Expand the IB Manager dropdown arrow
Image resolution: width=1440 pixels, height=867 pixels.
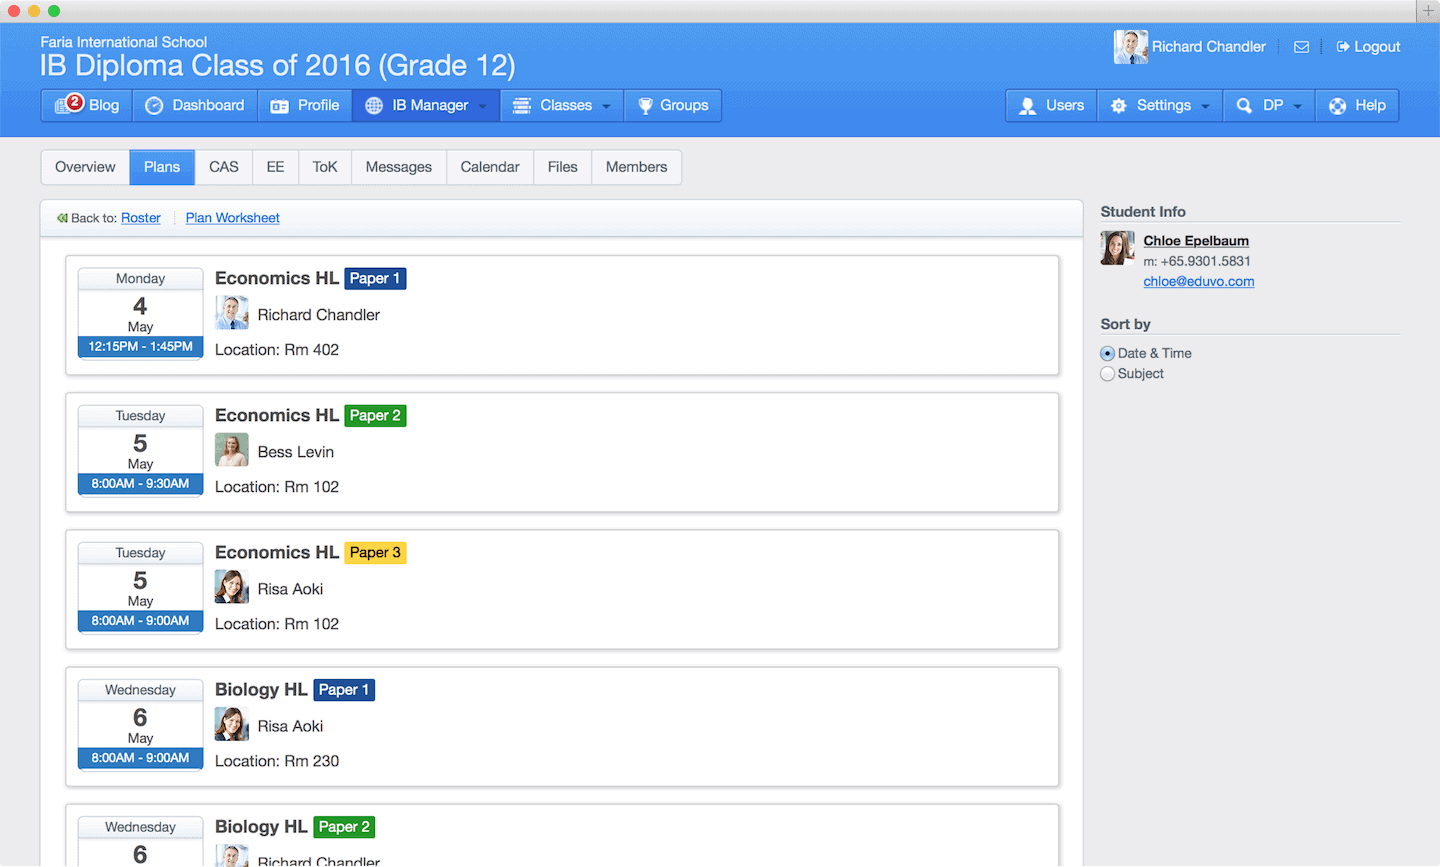point(483,106)
